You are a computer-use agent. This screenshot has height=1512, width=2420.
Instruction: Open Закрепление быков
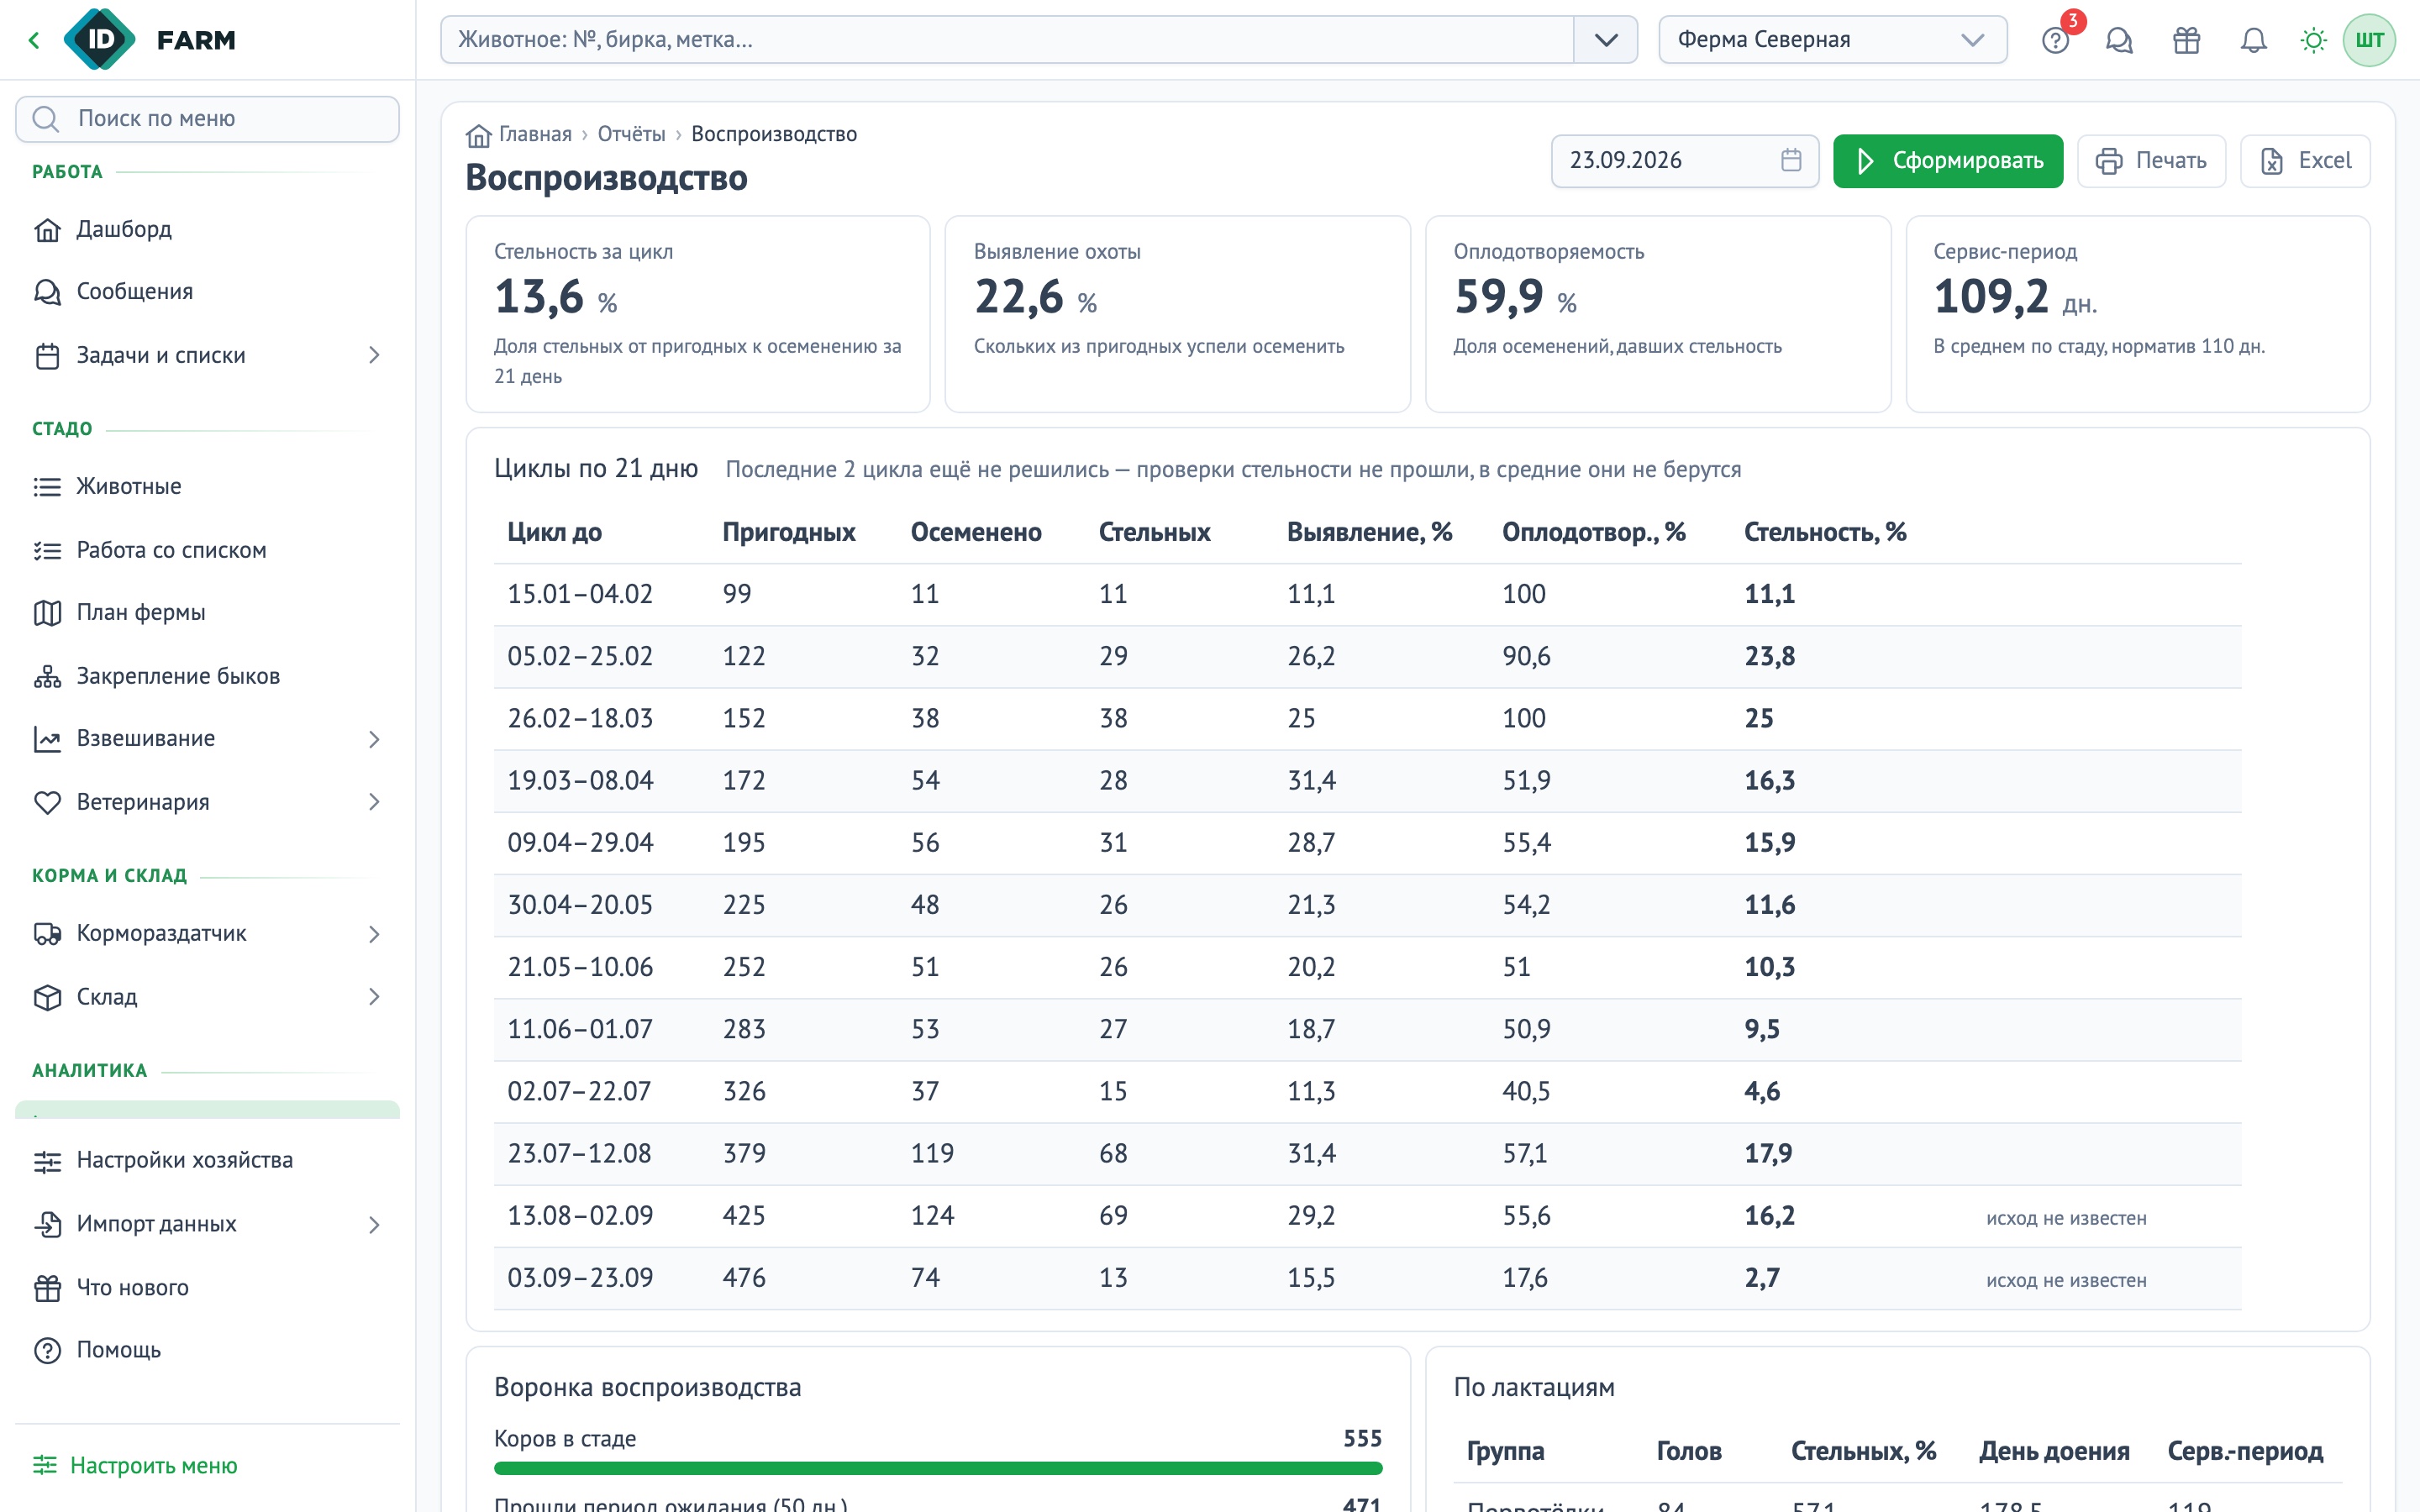pos(207,676)
